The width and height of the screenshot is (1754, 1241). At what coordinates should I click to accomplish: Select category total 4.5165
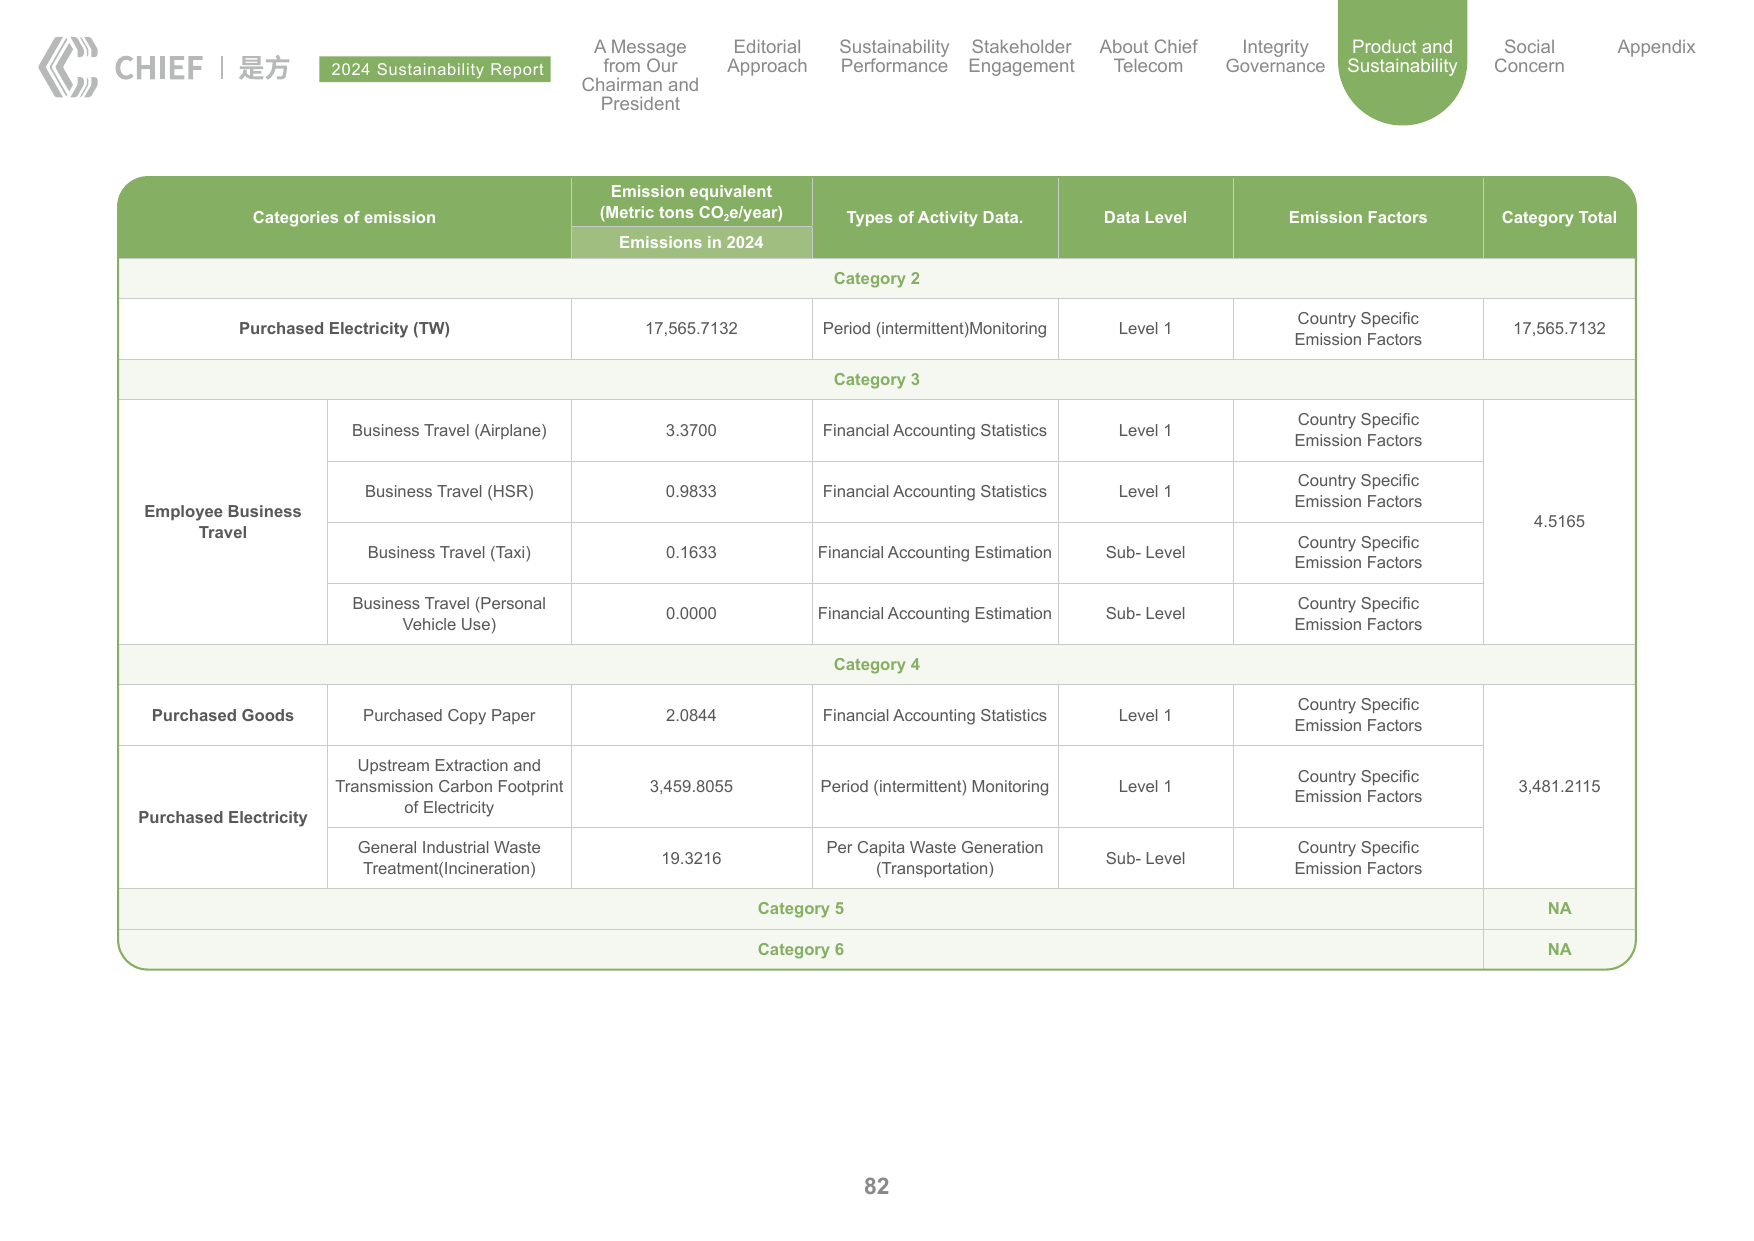(x=1559, y=522)
